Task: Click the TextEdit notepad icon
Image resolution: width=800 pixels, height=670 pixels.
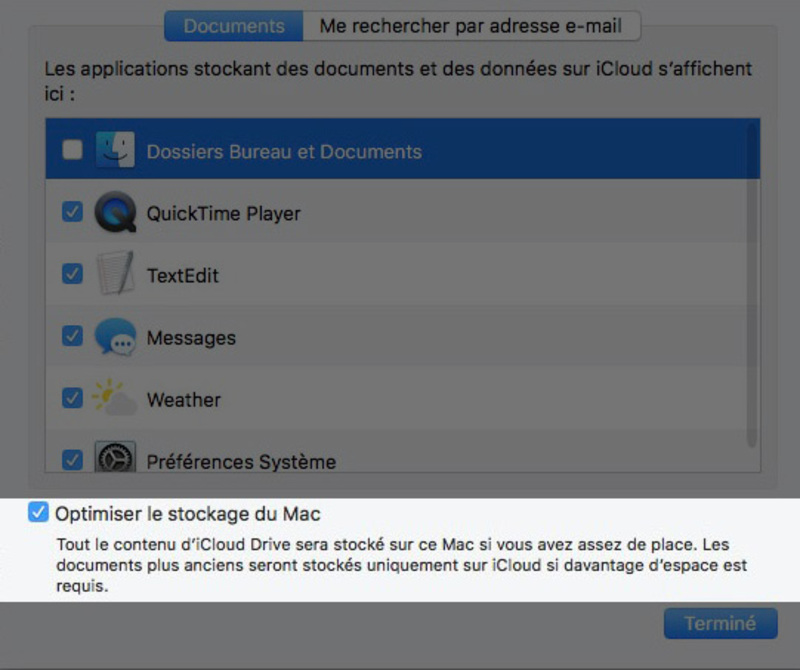Action: coord(116,273)
